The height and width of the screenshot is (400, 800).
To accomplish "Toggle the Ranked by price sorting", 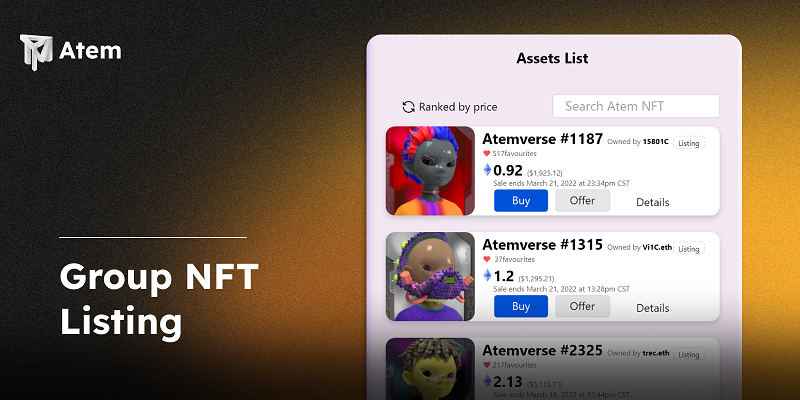I will [x=449, y=107].
